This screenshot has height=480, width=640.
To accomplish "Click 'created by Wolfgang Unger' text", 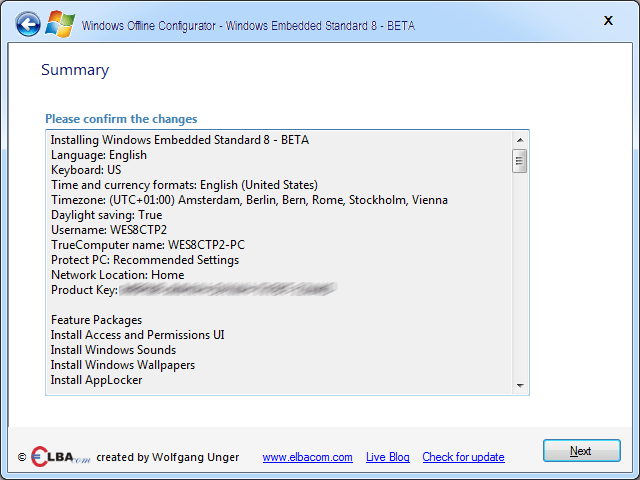I will pyautogui.click(x=168, y=457).
